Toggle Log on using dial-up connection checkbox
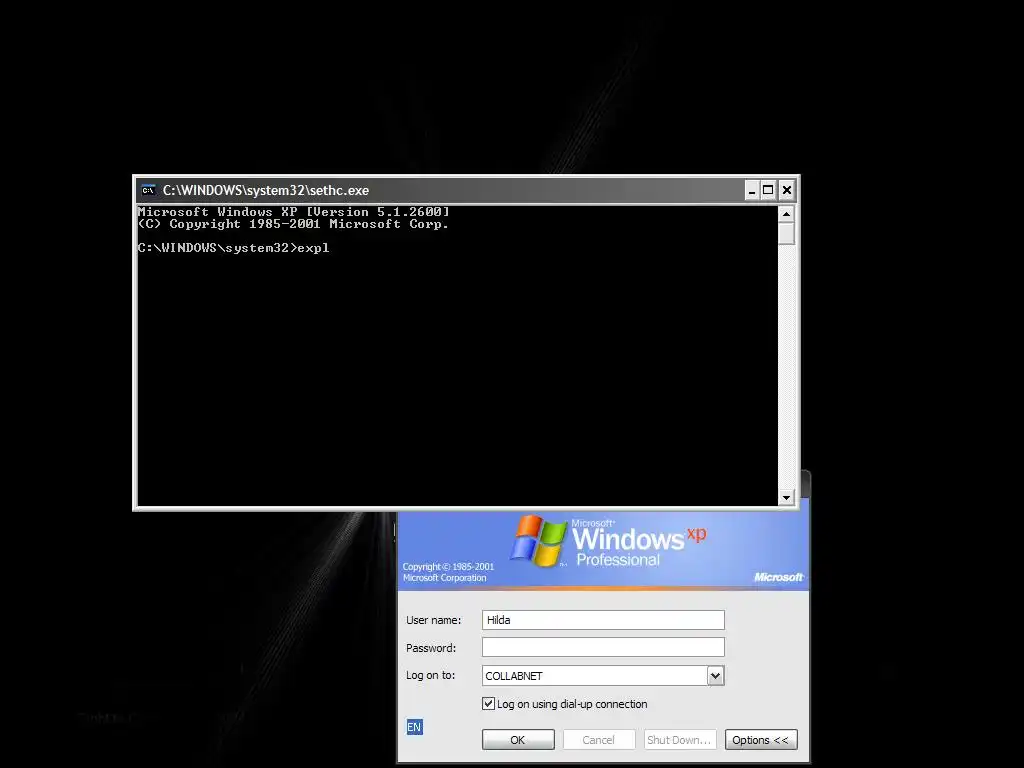The image size is (1024, 768). pos(488,703)
